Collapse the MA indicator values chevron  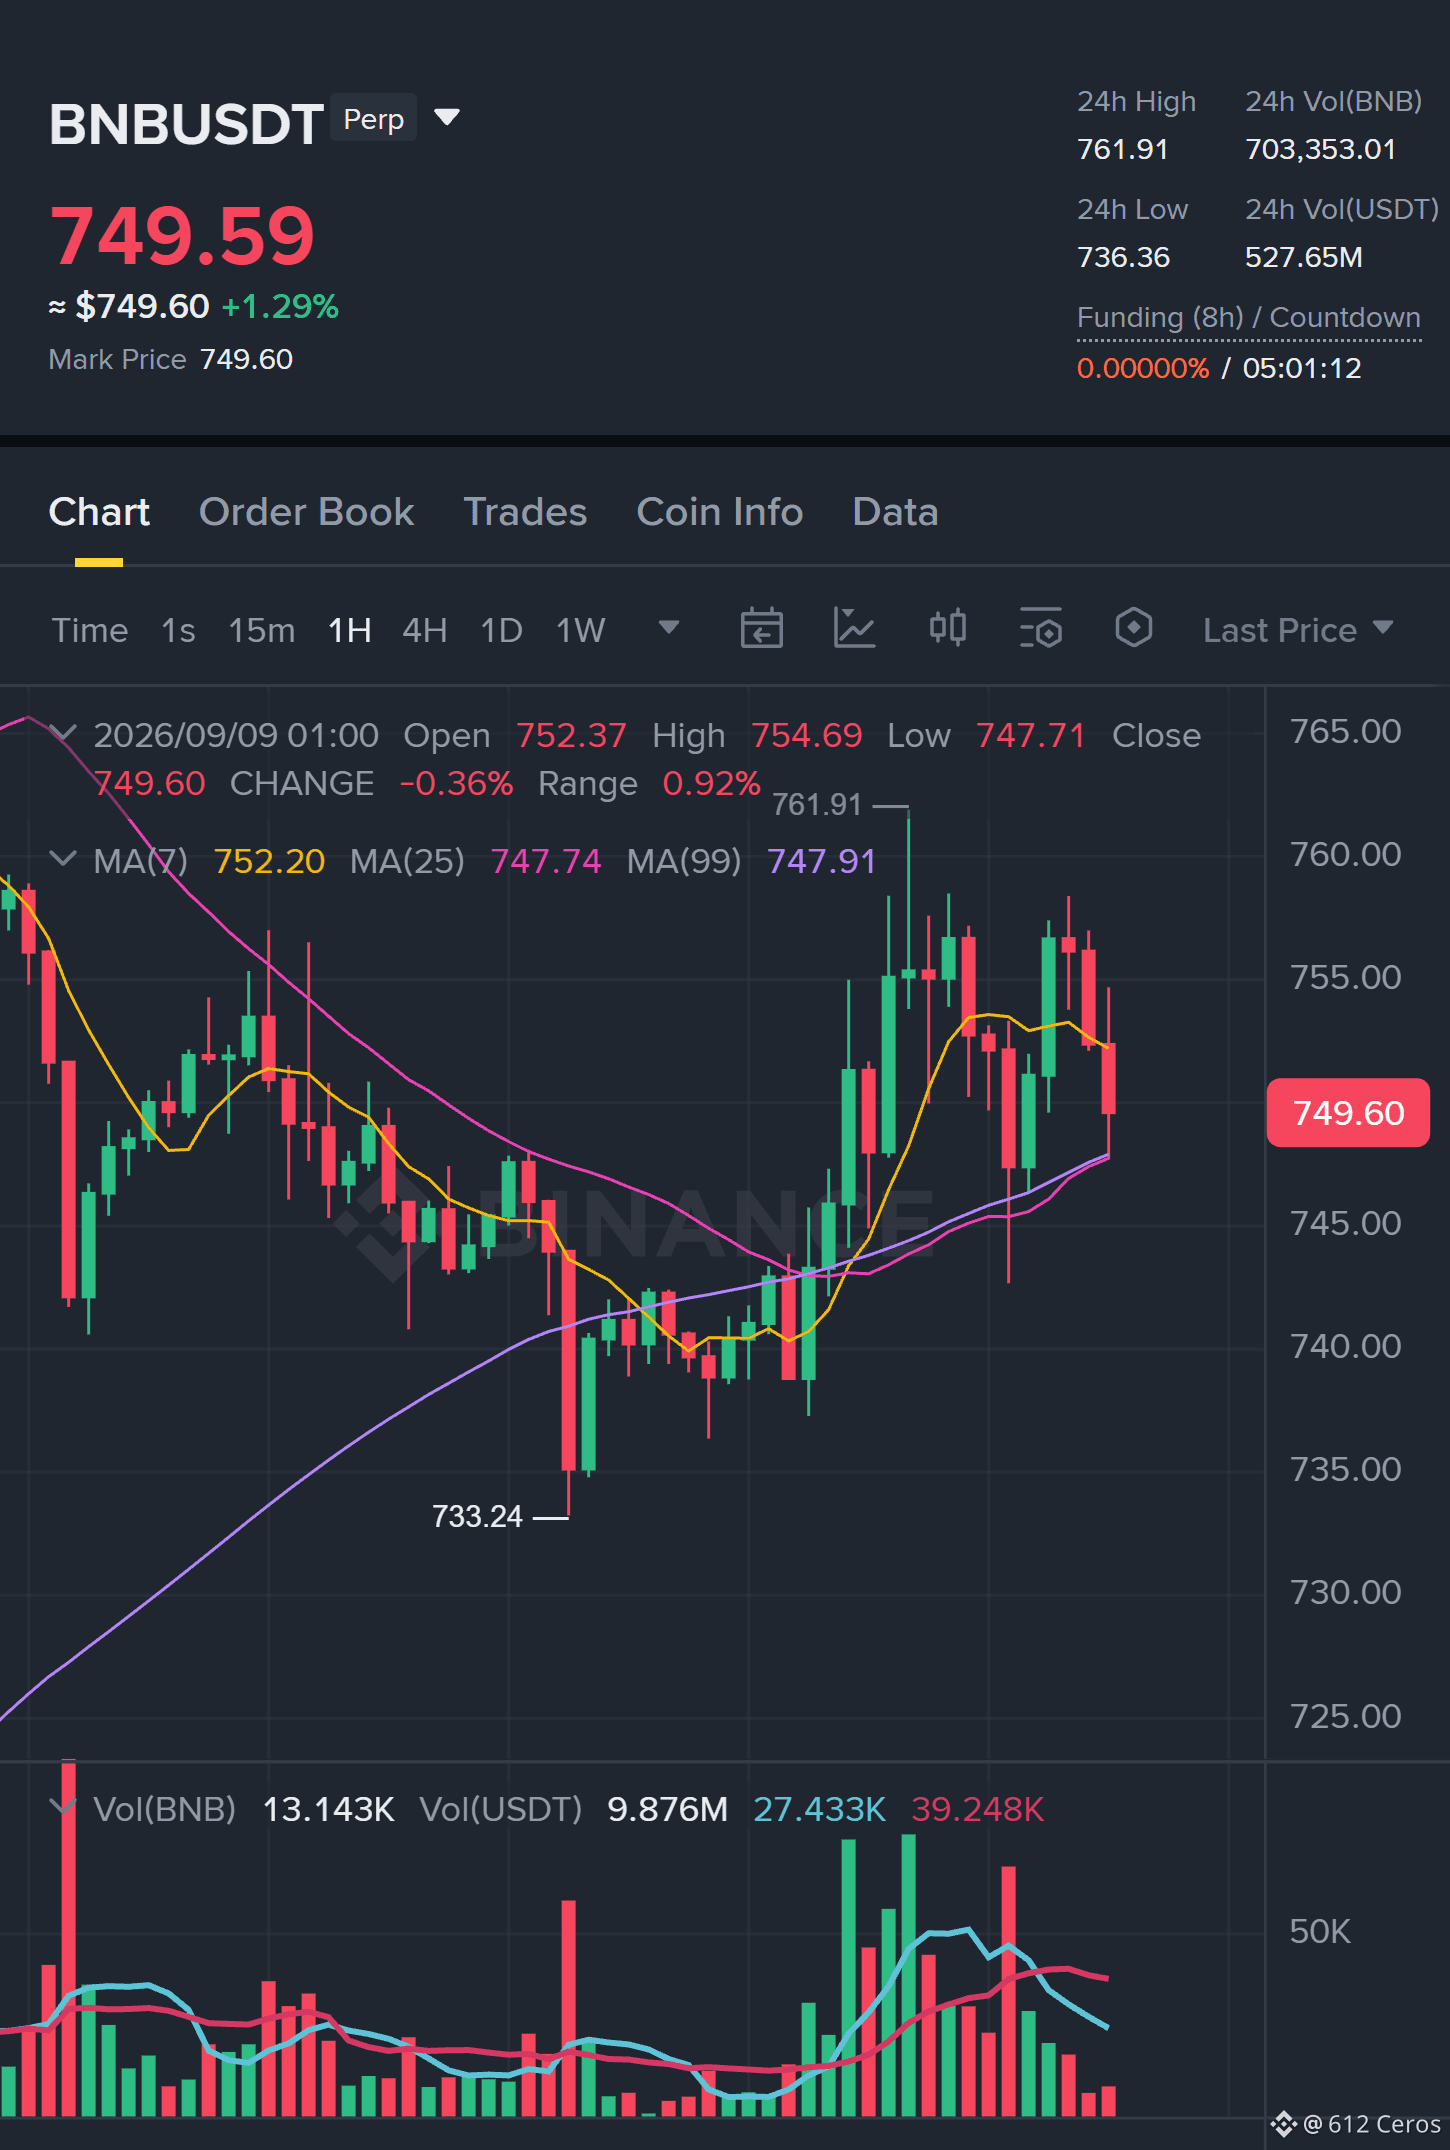[x=63, y=859]
